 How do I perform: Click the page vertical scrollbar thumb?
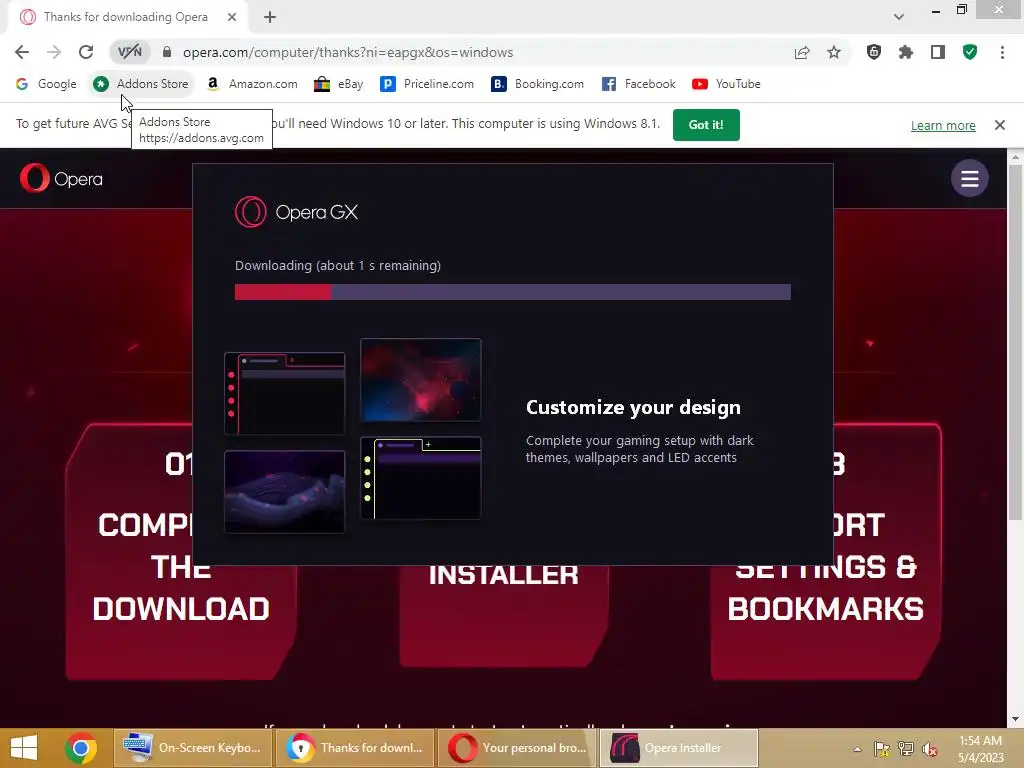(x=1015, y=343)
